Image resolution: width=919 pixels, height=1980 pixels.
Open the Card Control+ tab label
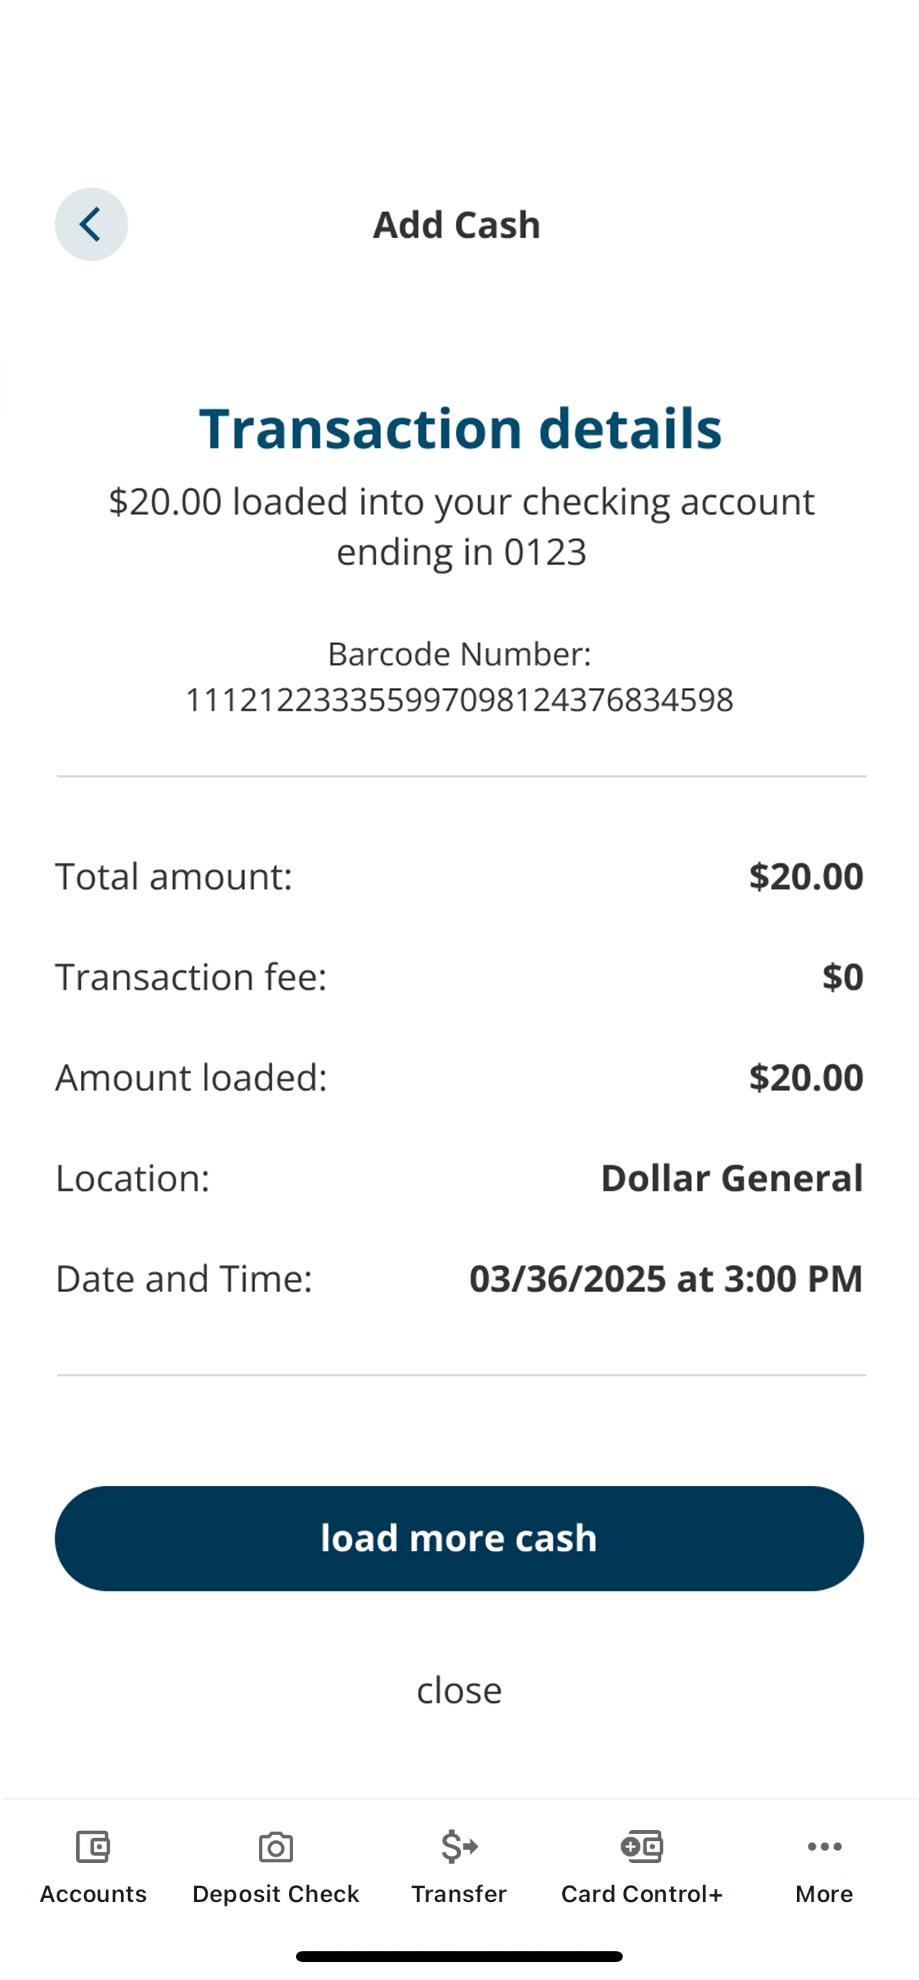641,1894
